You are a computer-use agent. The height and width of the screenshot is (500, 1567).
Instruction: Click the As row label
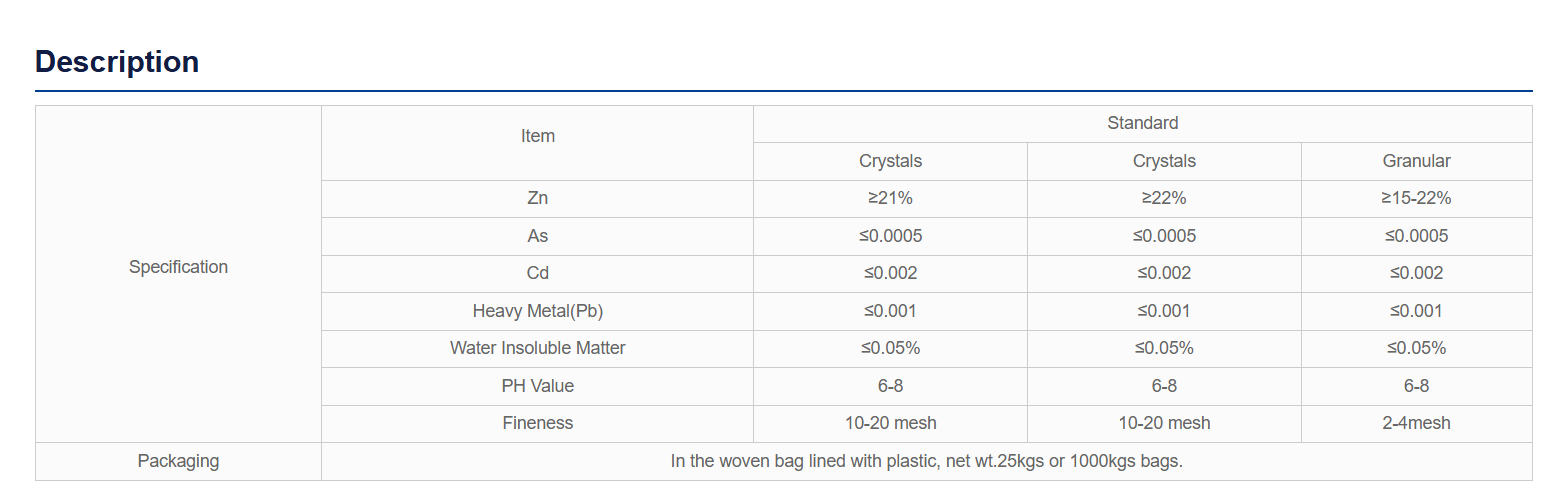tap(538, 236)
